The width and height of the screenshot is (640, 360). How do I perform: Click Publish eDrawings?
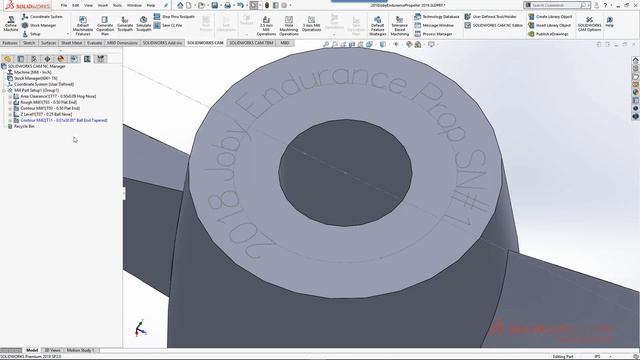548,34
